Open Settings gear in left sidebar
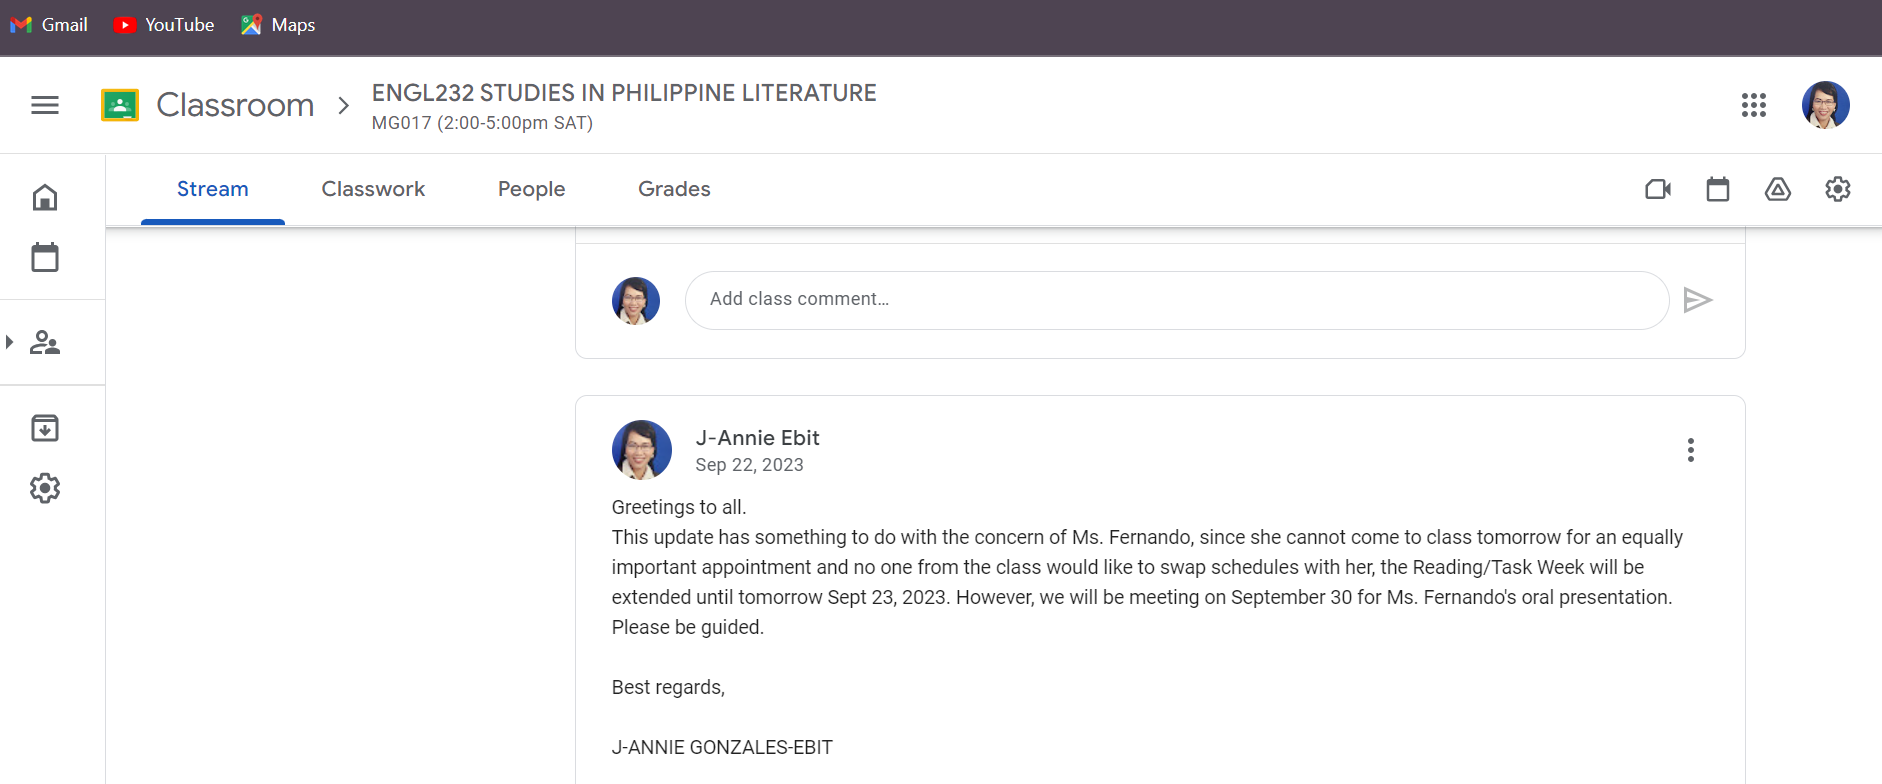1882x784 pixels. click(x=45, y=488)
